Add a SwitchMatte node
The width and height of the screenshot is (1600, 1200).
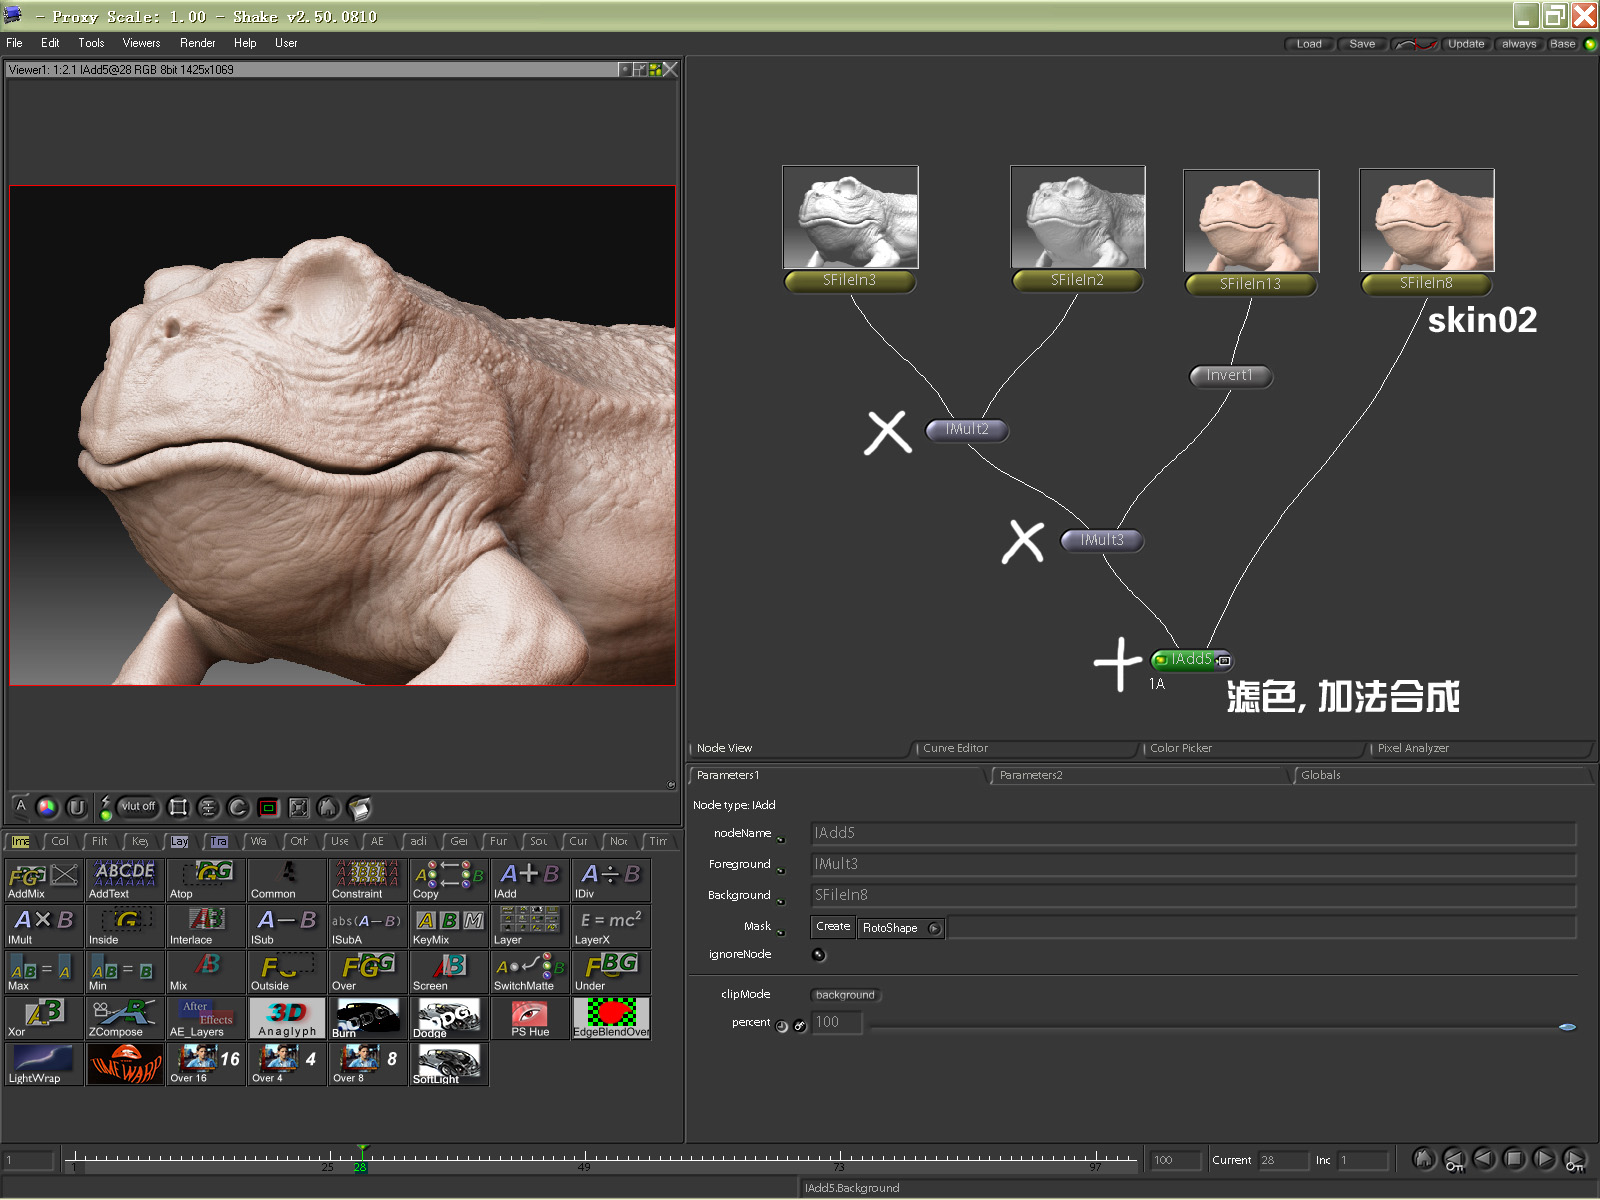tap(530, 972)
